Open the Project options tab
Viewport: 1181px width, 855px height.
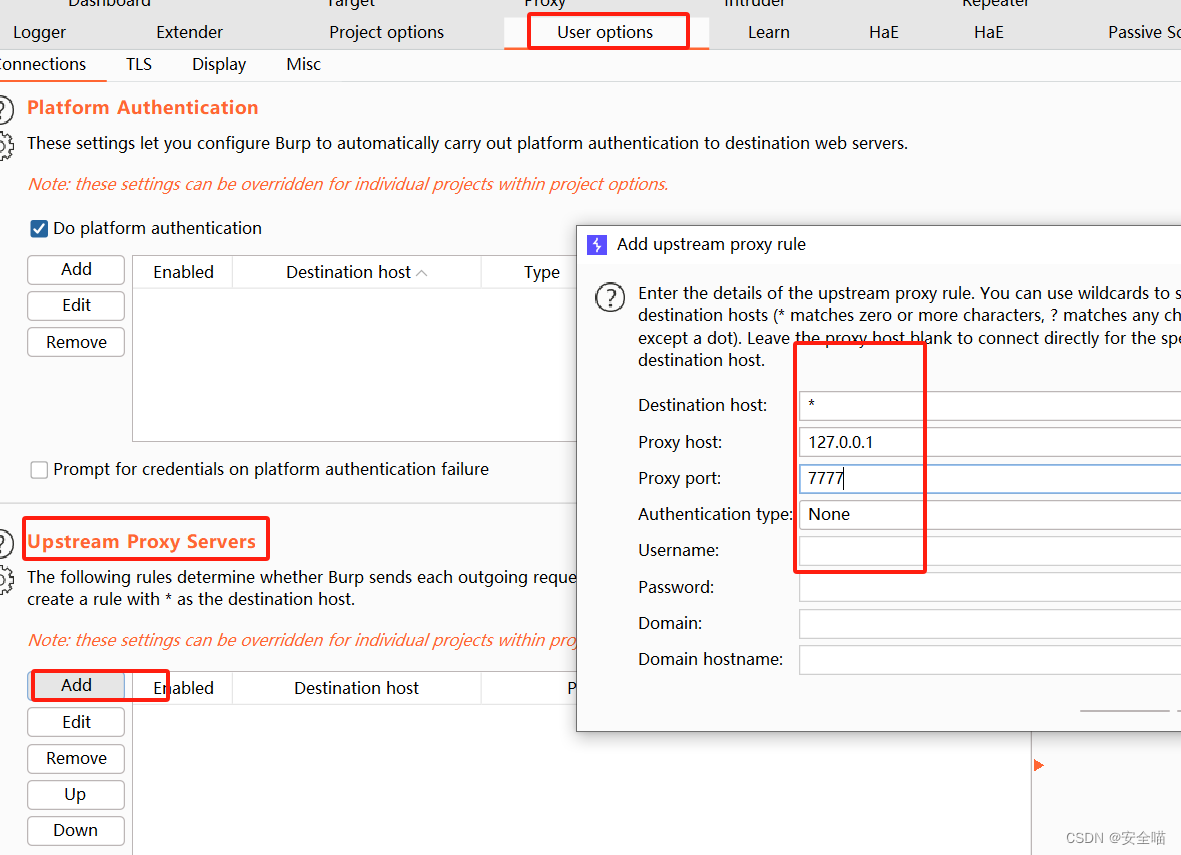[386, 32]
